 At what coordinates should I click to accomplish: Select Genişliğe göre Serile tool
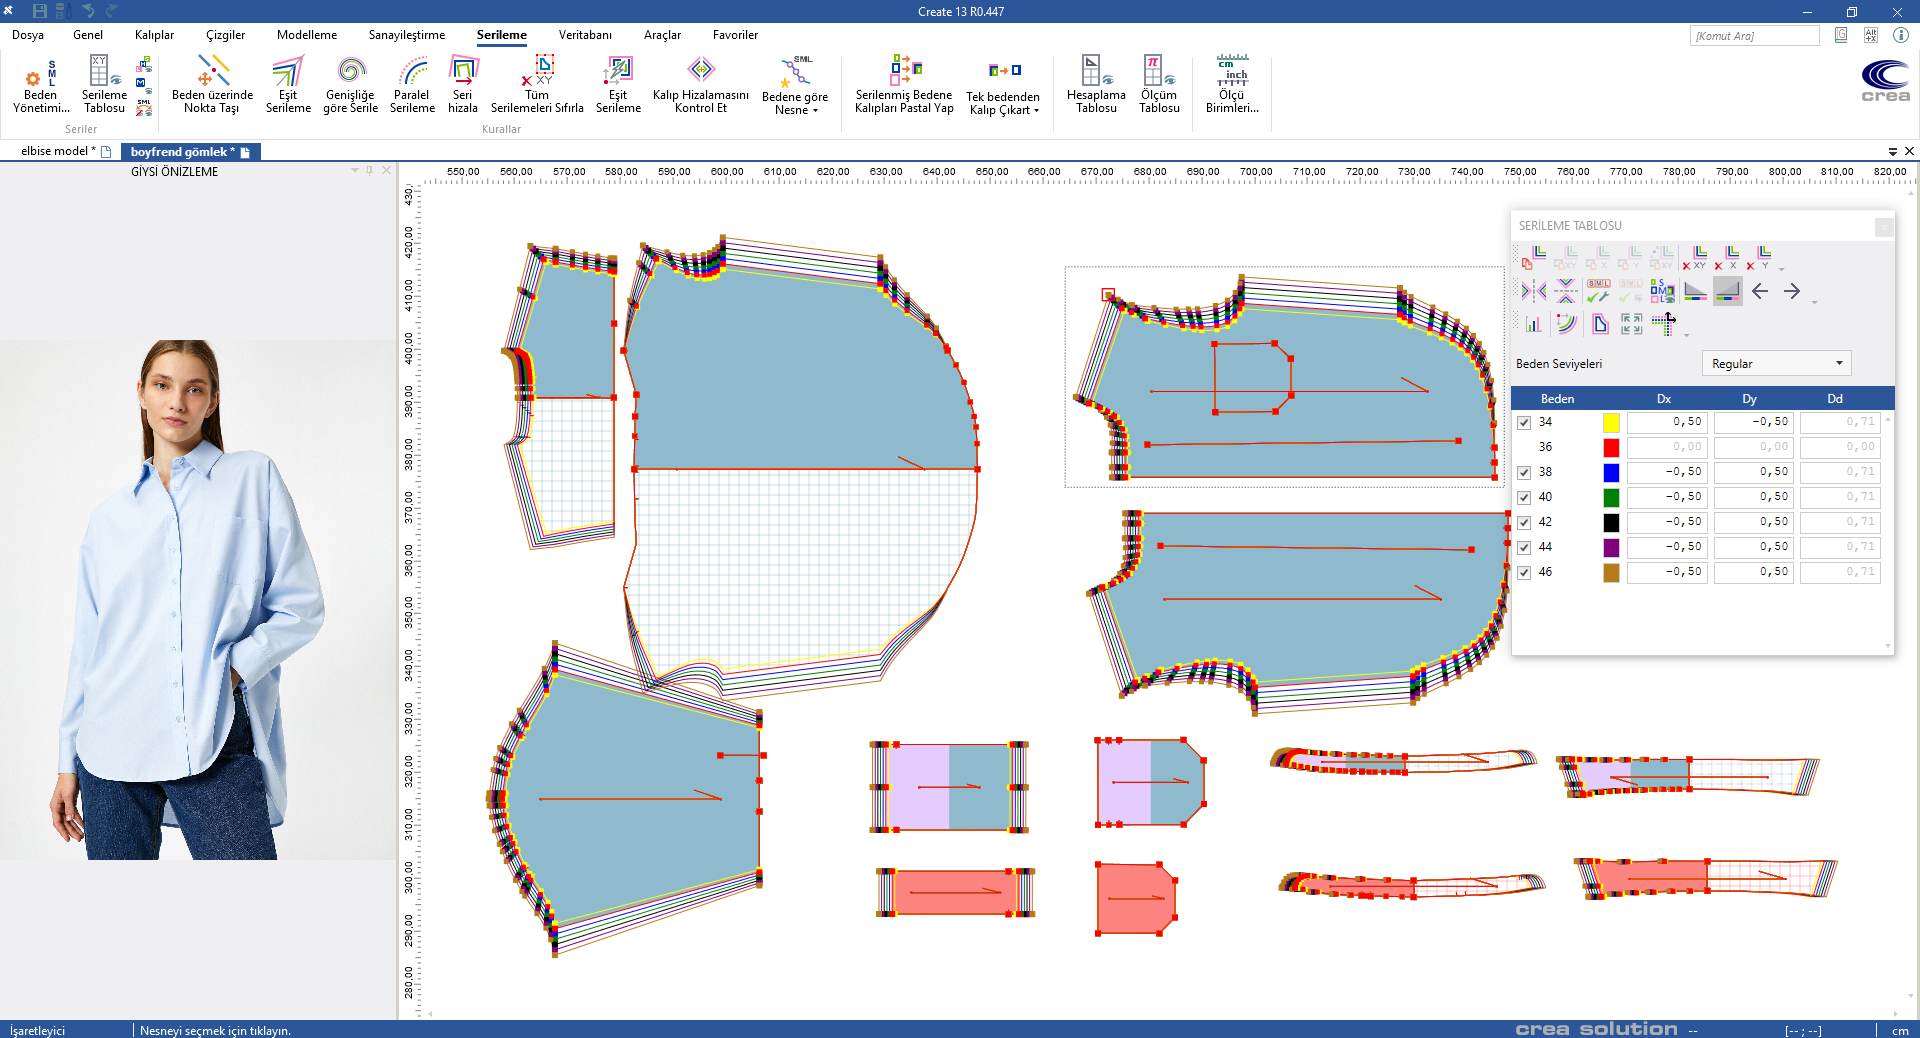[350, 85]
